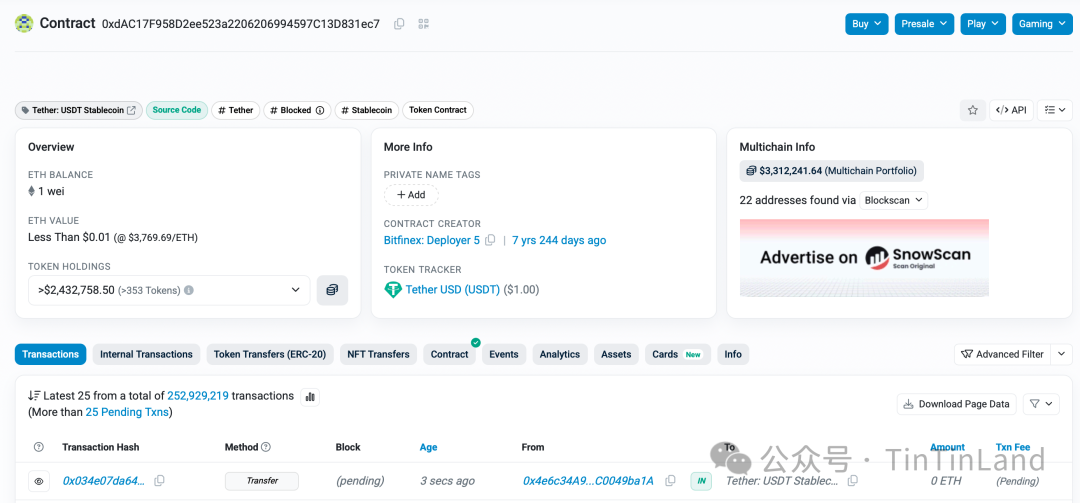
Task: Select the Transactions tab
Action: click(x=50, y=354)
